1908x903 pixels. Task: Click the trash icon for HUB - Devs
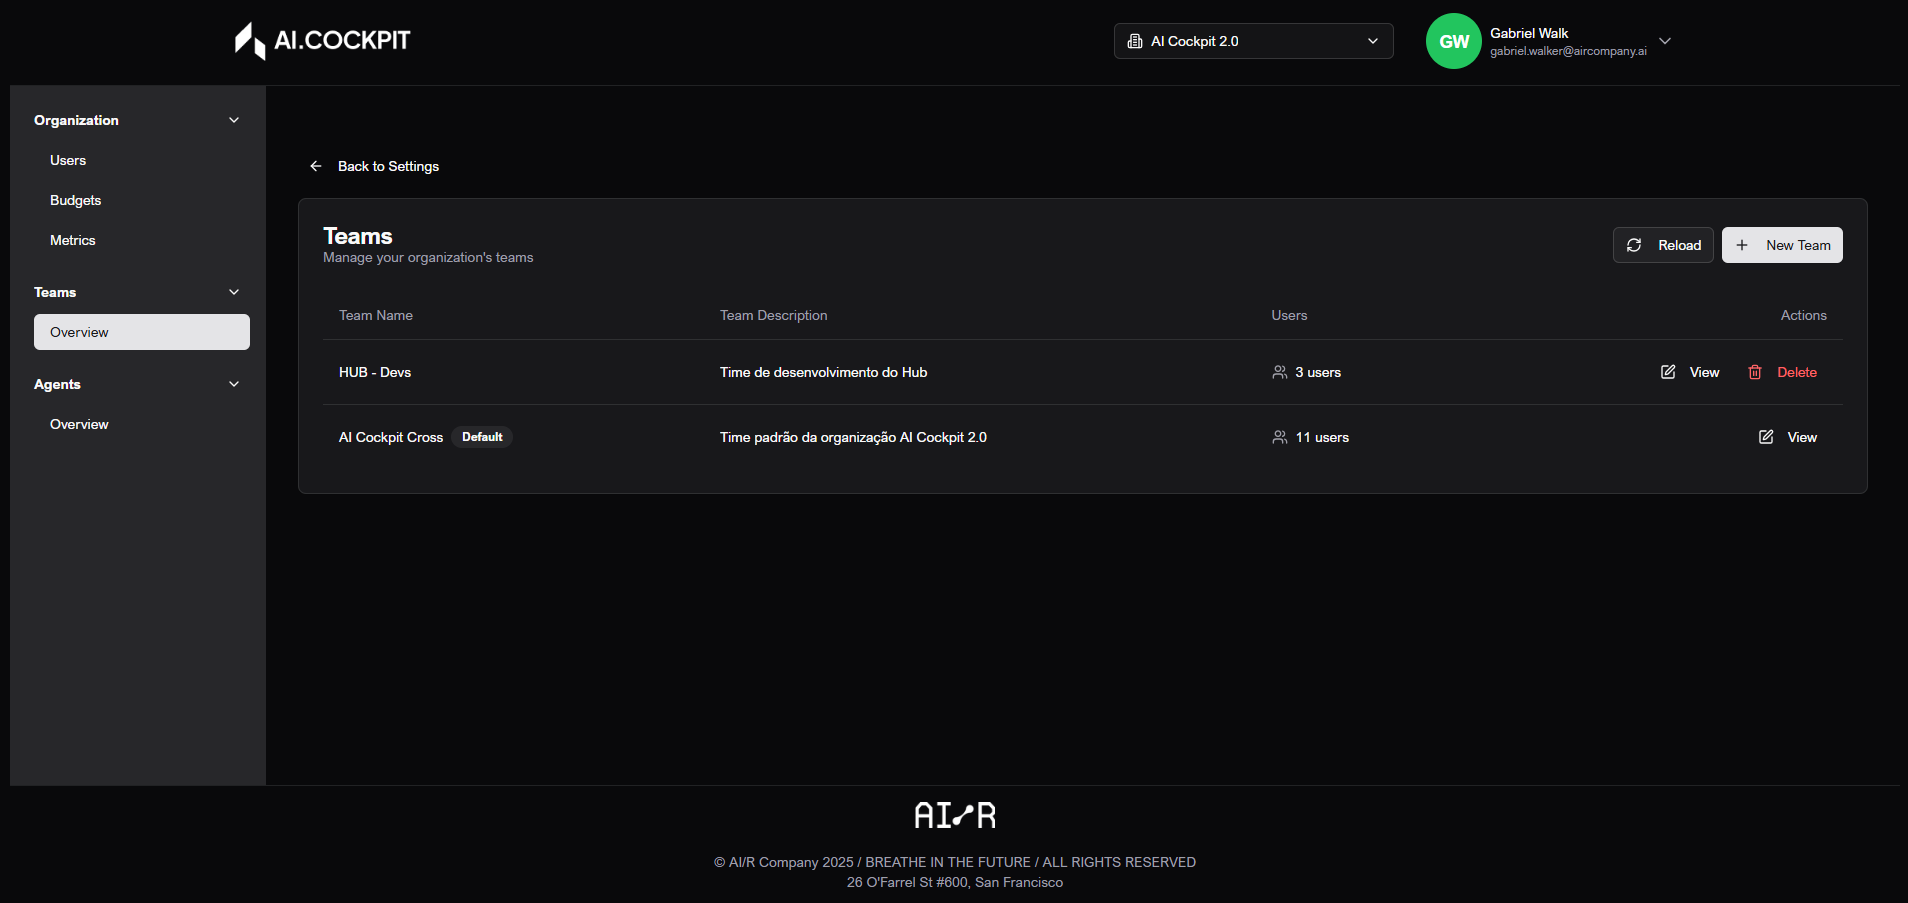[1754, 372]
